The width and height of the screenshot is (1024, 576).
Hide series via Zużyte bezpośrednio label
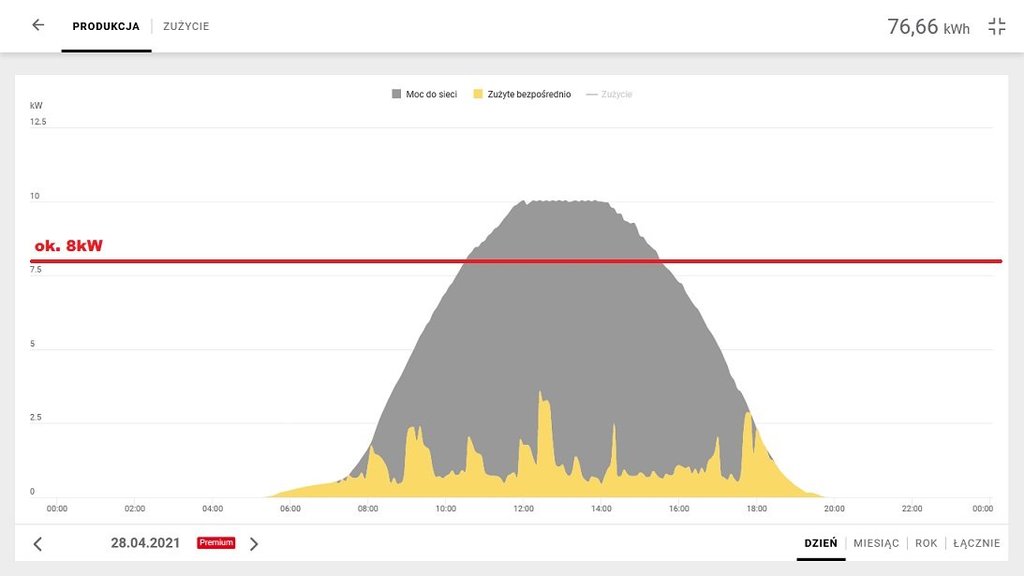point(529,94)
